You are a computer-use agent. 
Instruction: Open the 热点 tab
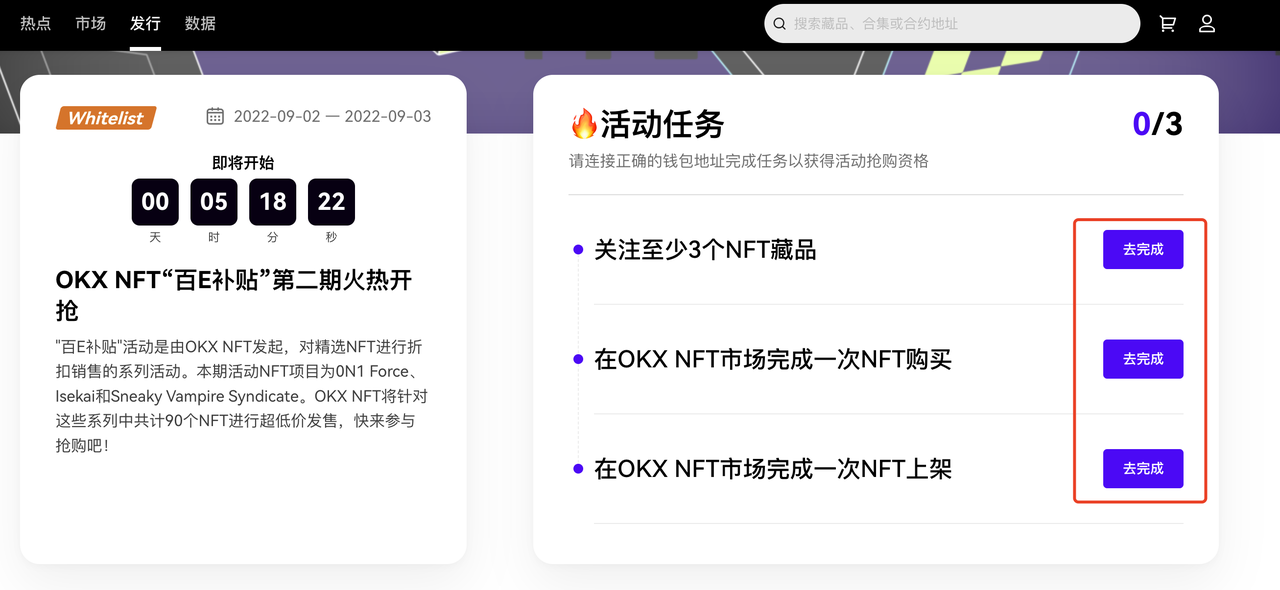tap(36, 23)
